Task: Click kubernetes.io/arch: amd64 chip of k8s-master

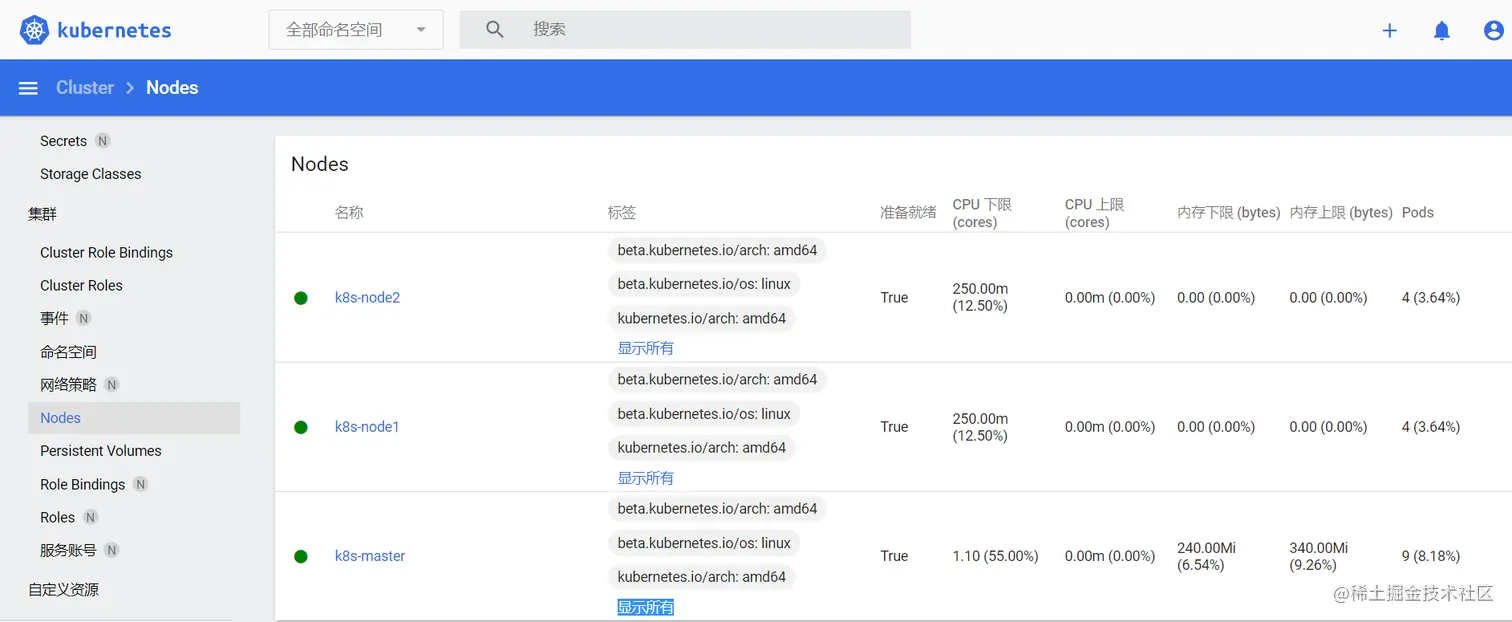Action: 702,577
